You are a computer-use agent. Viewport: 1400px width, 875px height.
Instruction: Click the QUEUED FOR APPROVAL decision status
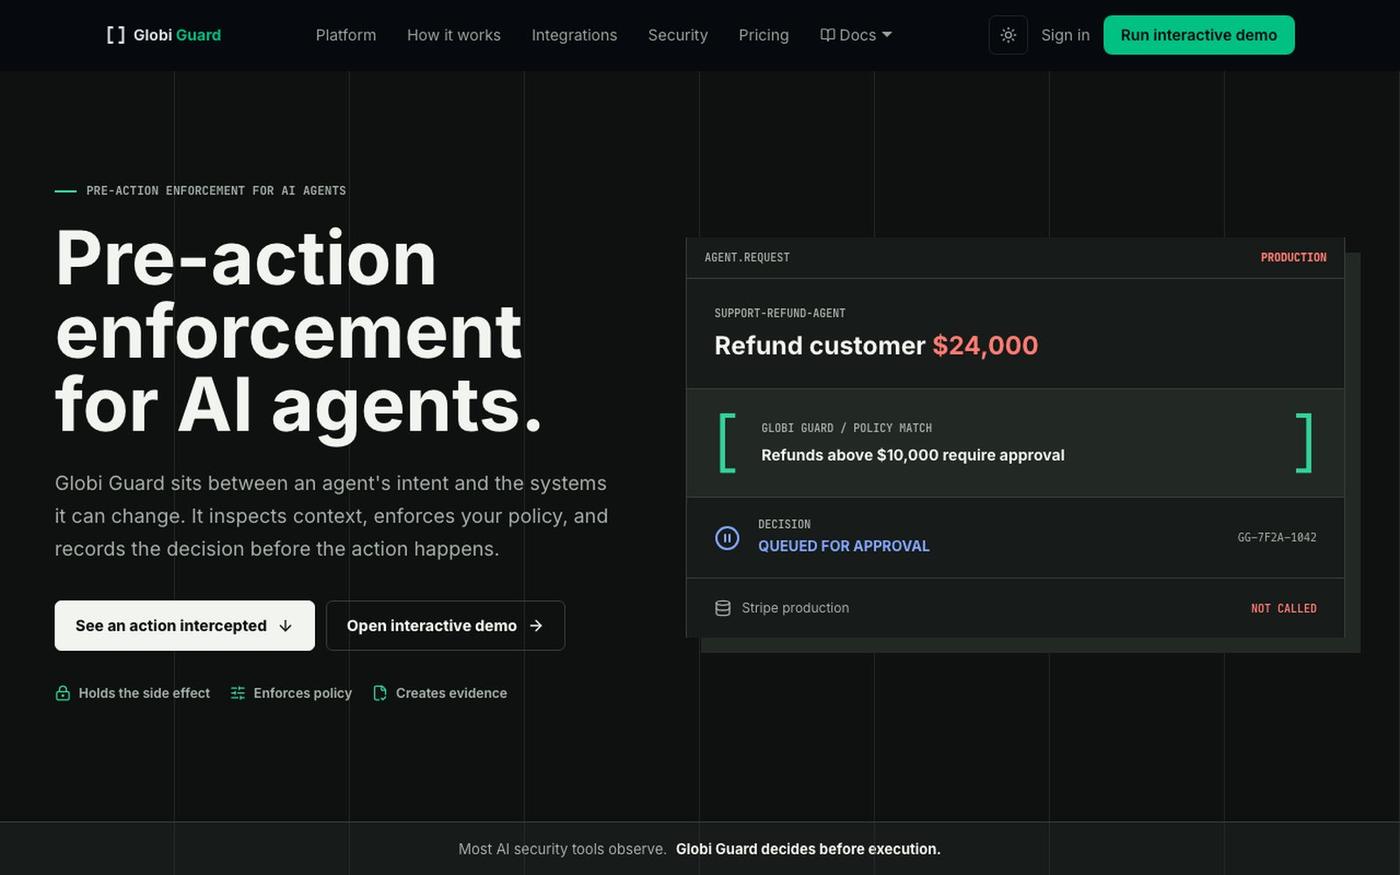(844, 546)
